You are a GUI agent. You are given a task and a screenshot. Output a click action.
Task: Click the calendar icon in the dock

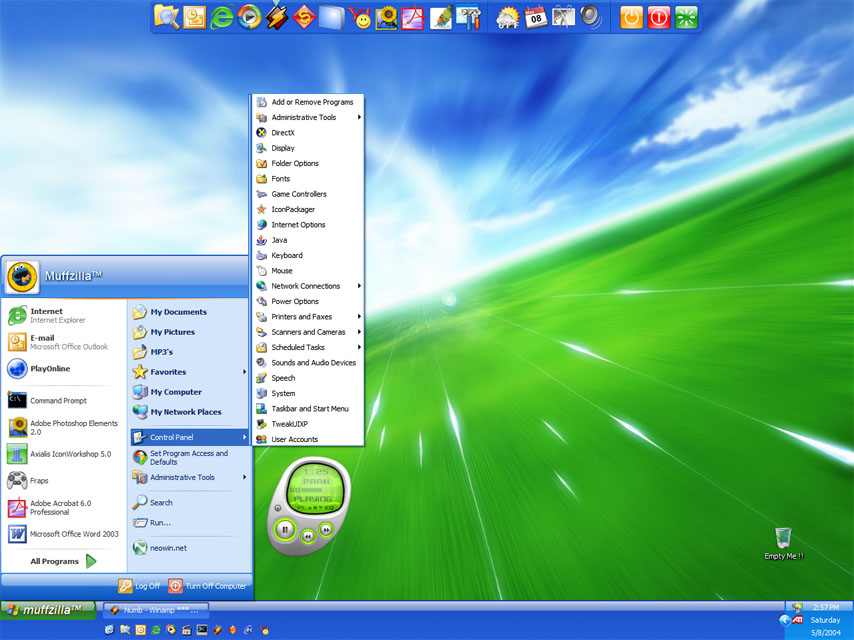point(536,17)
